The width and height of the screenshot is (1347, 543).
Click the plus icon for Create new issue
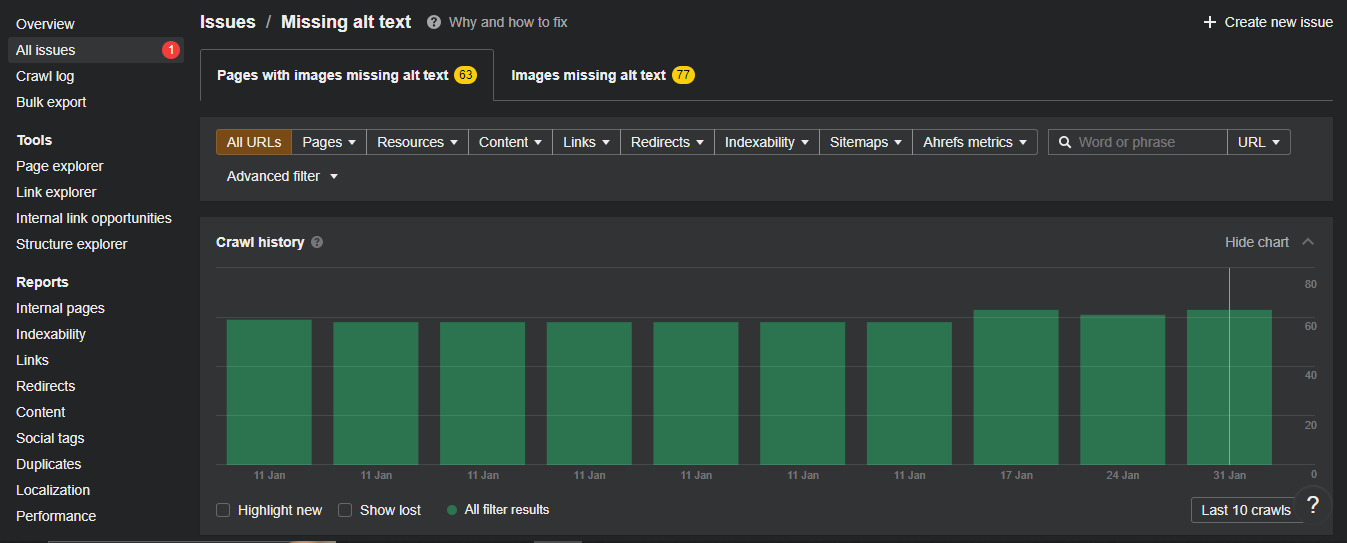(1210, 22)
